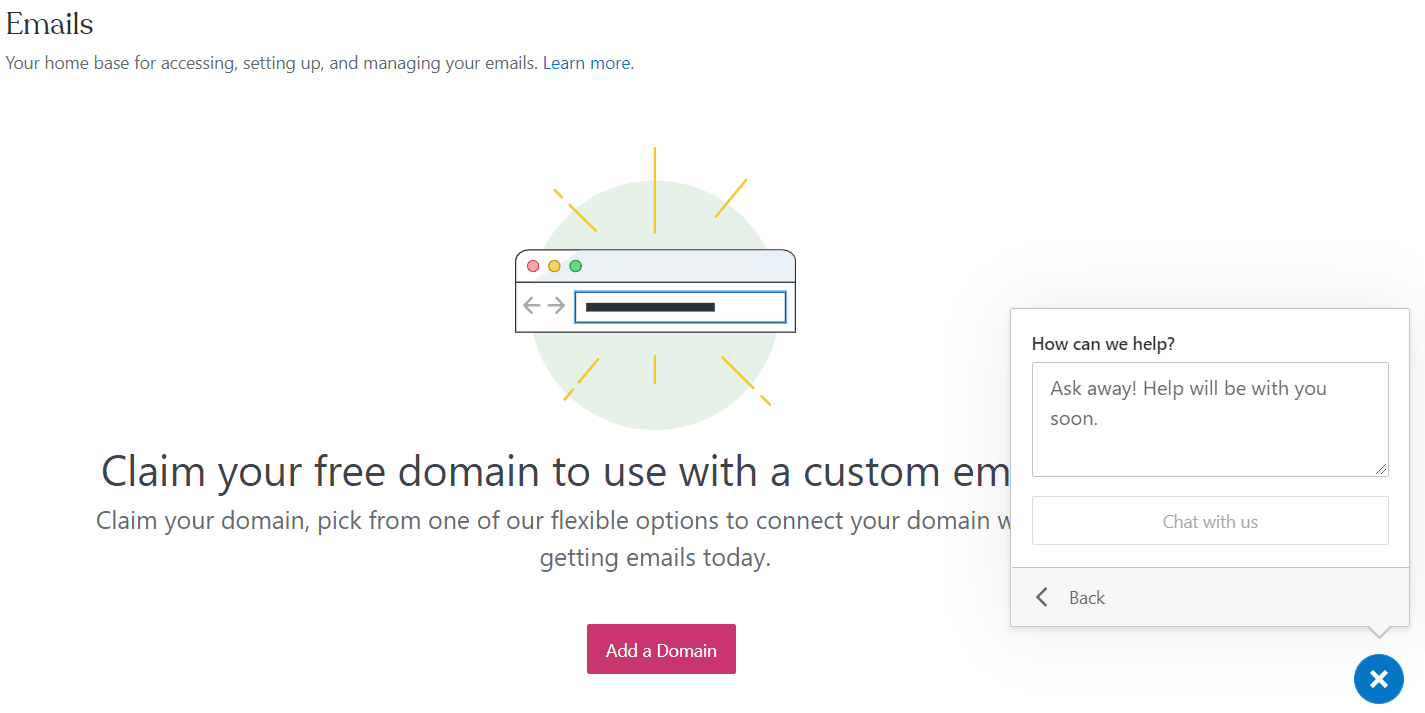
Task: Select Back in the help widget footer
Action: pyautogui.click(x=1086, y=597)
